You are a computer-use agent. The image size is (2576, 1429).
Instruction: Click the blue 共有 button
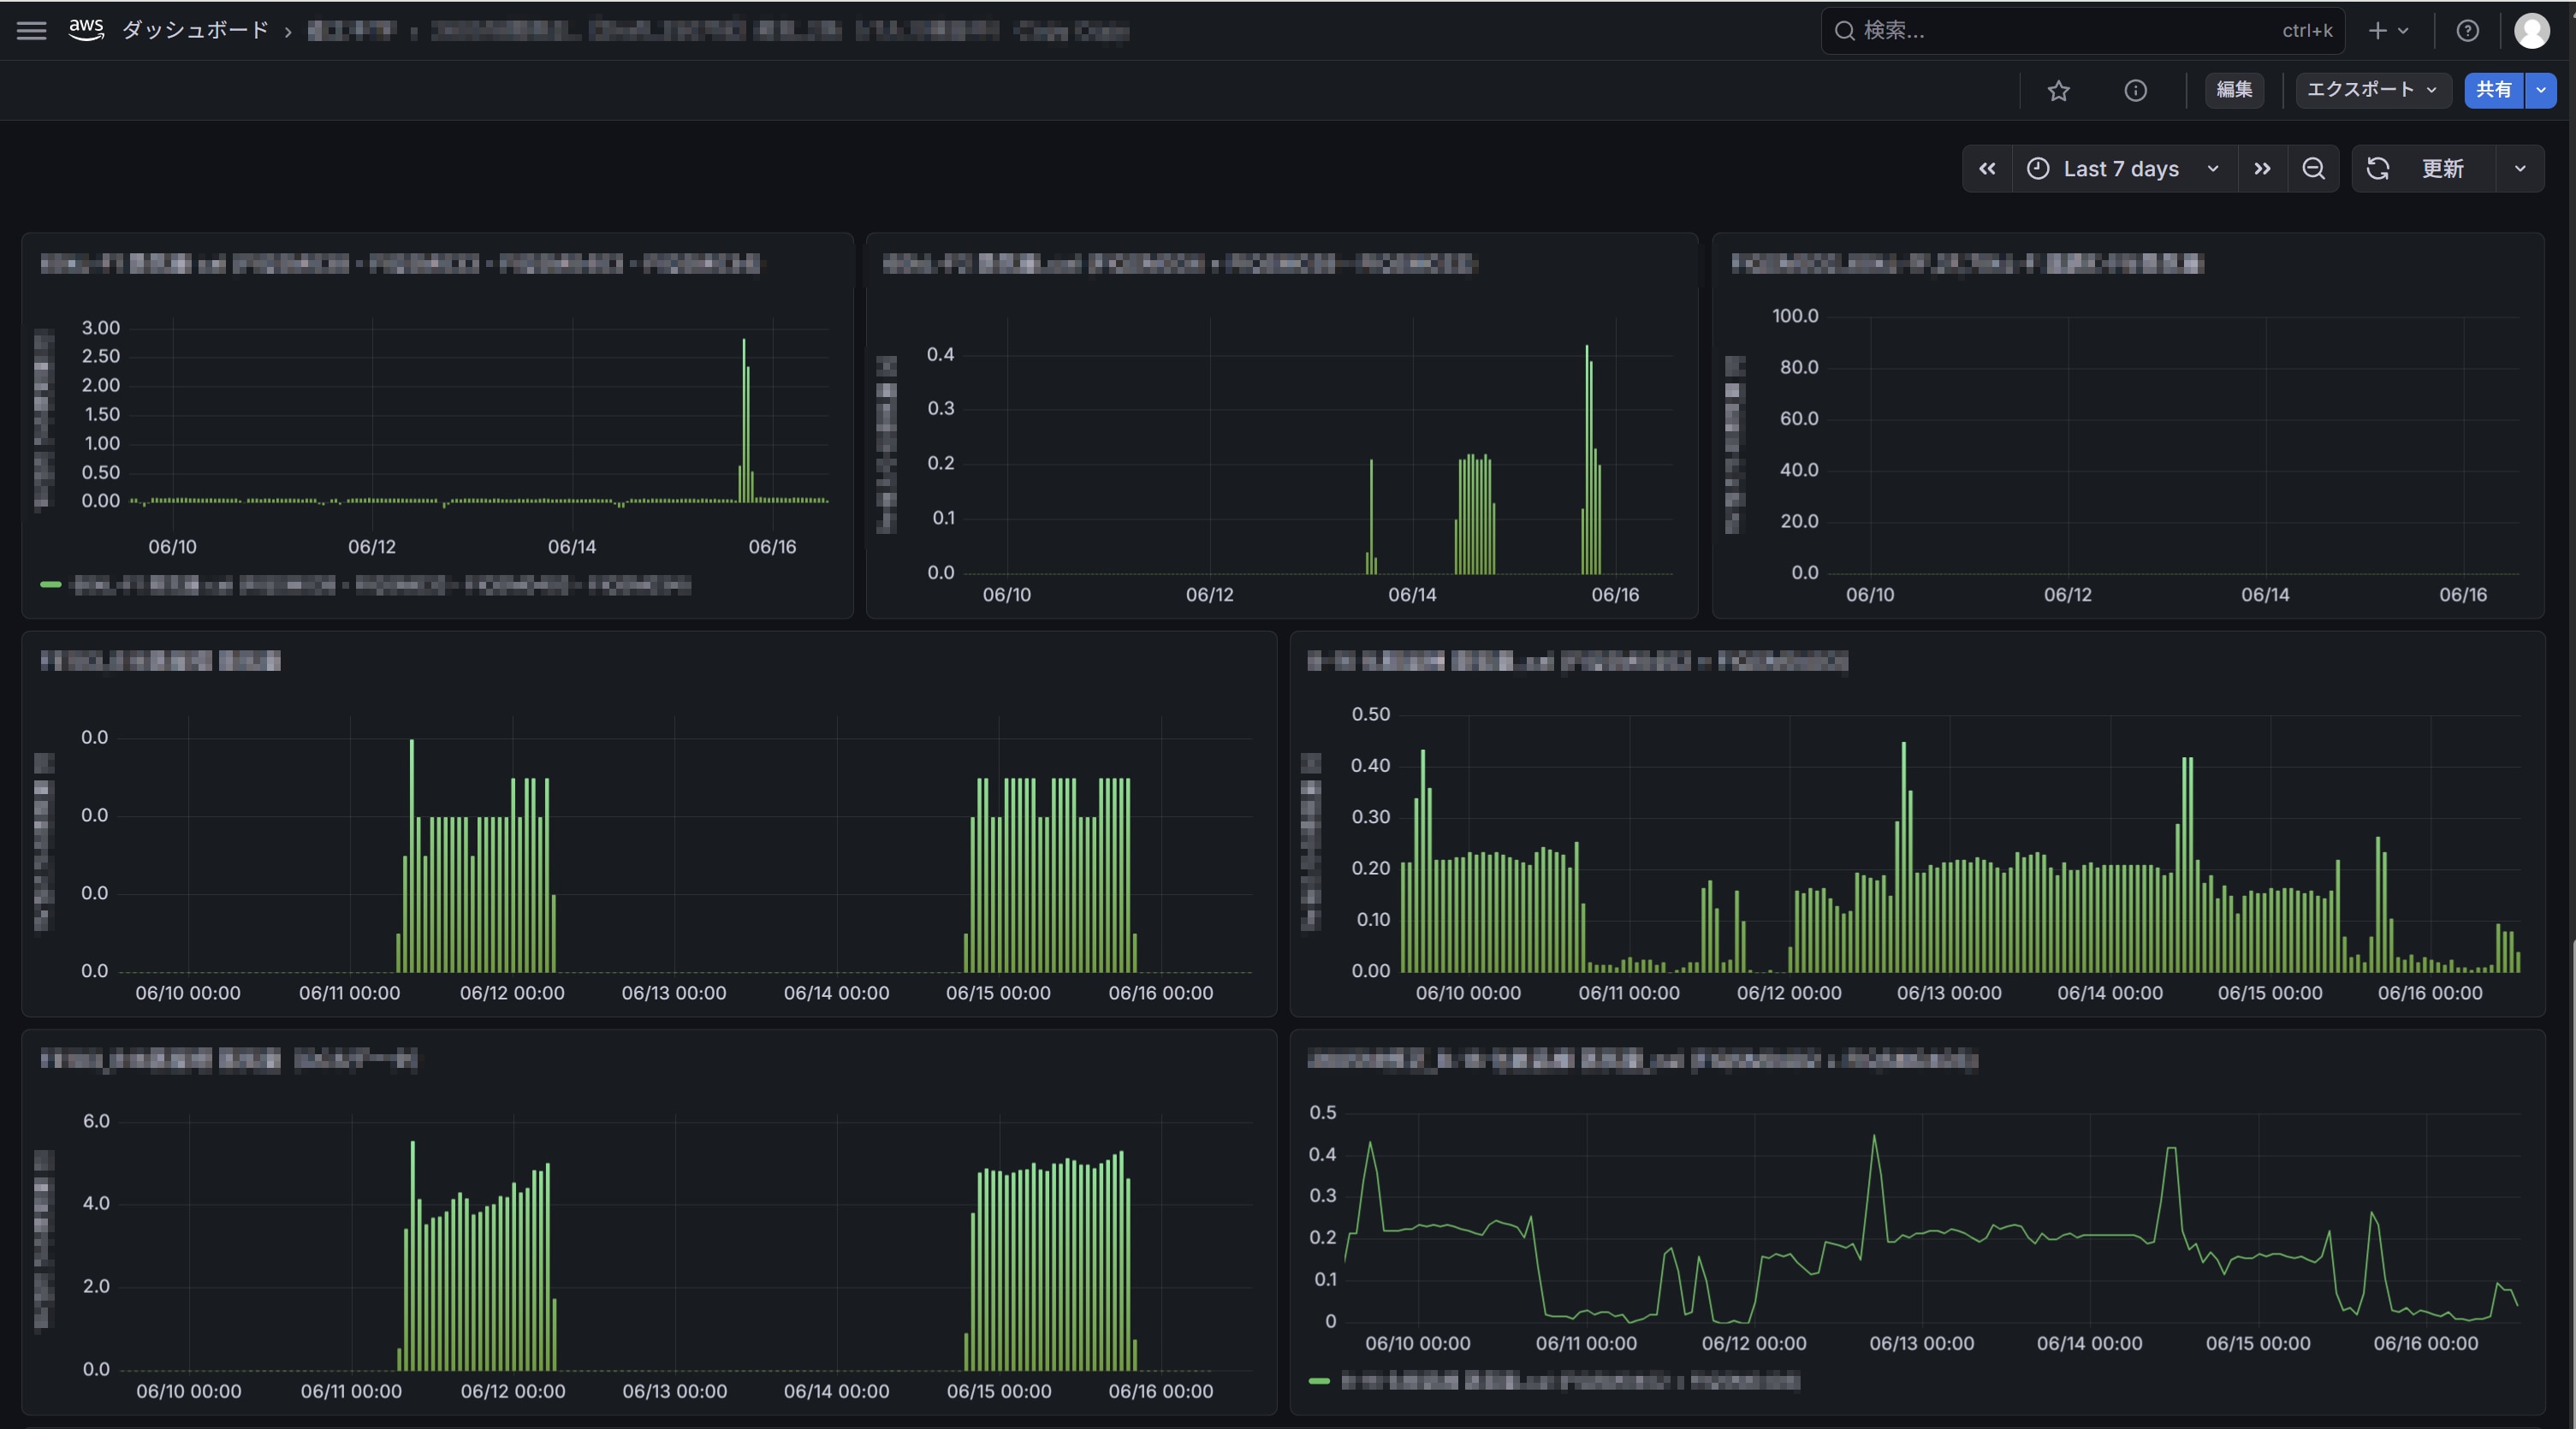tap(2494, 90)
